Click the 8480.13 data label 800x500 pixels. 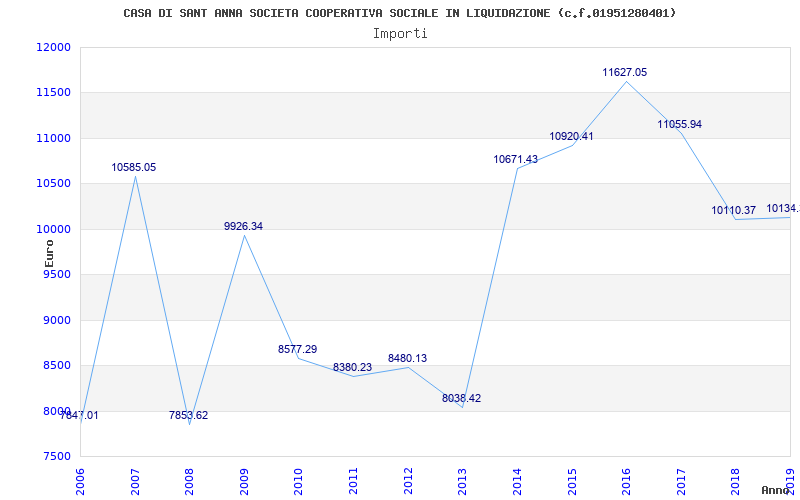coord(407,358)
